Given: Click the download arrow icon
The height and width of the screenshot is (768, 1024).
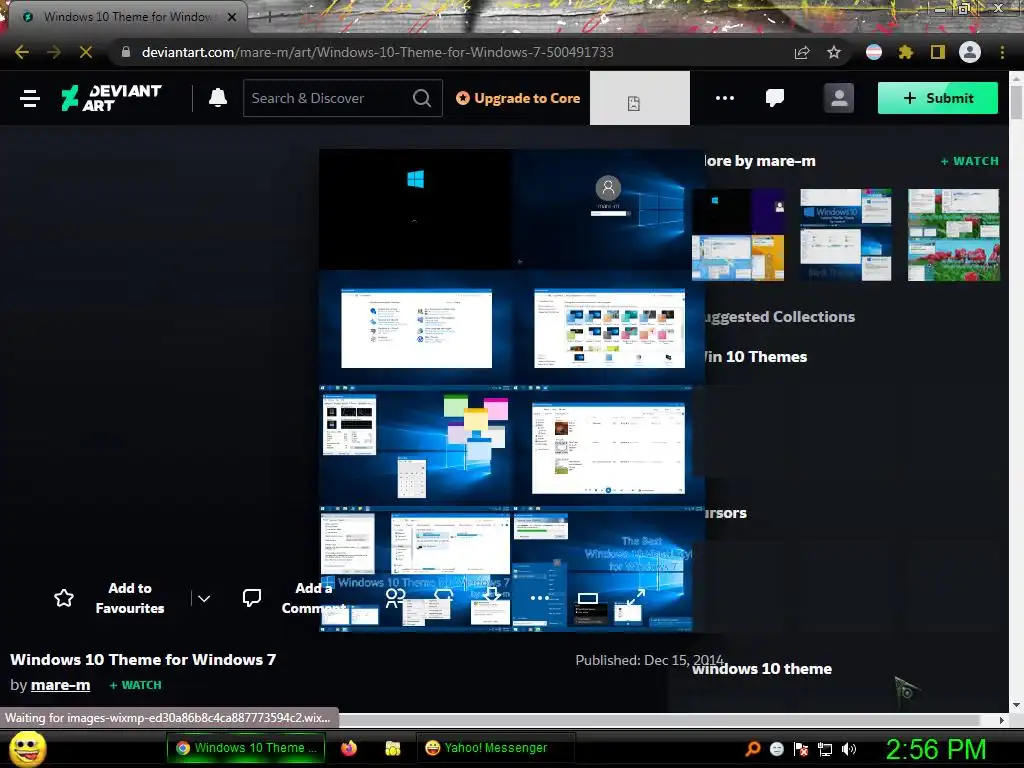Looking at the screenshot, I should (492, 596).
